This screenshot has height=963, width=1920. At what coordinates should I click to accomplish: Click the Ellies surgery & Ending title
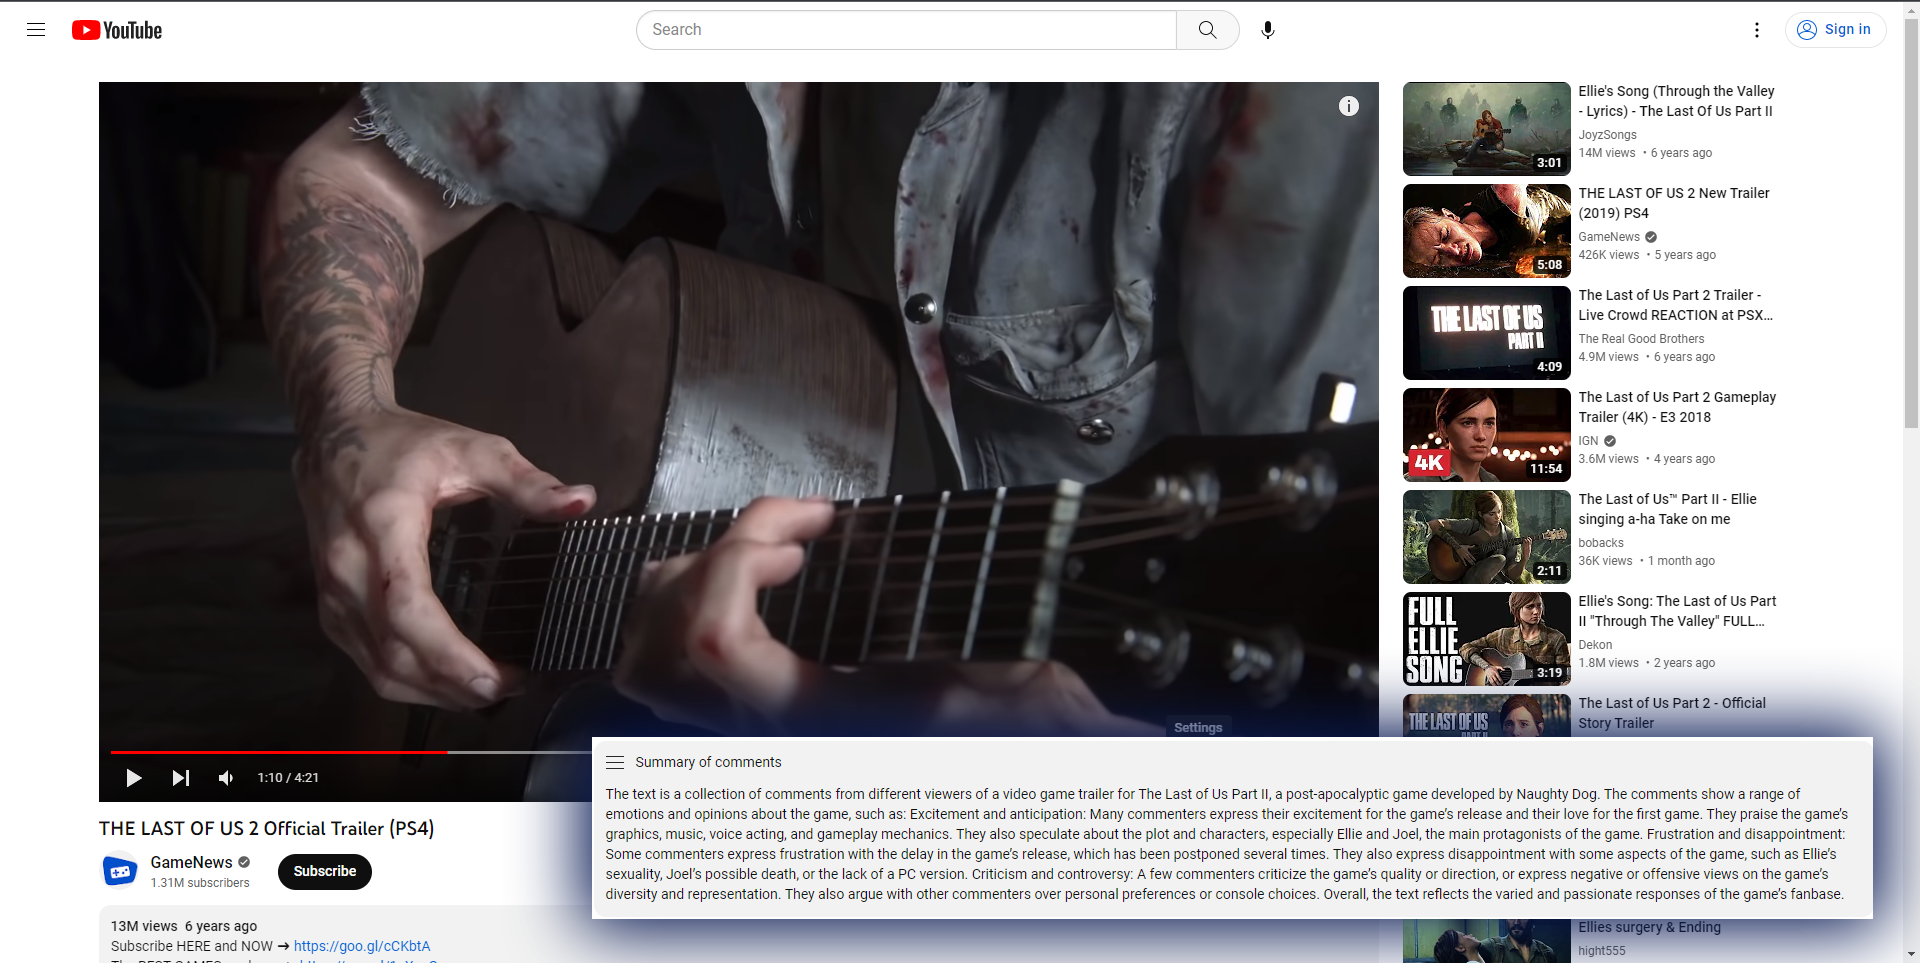pos(1650,927)
